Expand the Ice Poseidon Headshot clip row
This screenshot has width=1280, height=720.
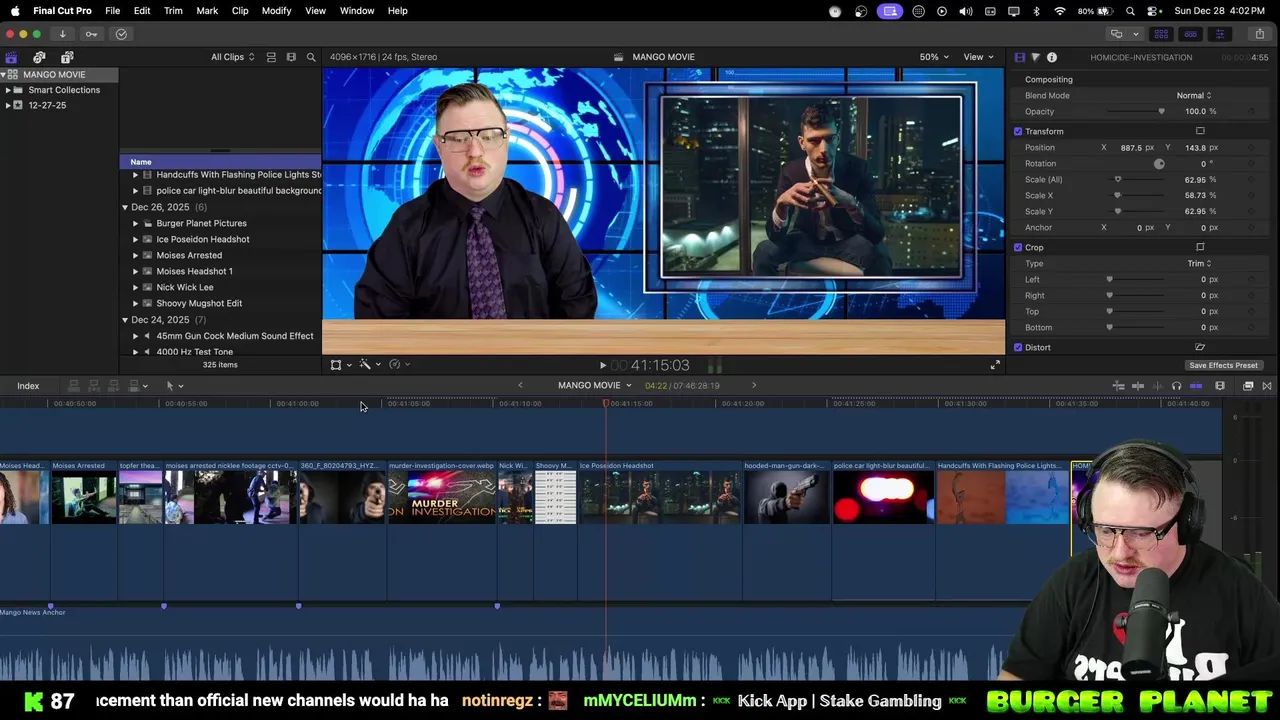[136, 239]
